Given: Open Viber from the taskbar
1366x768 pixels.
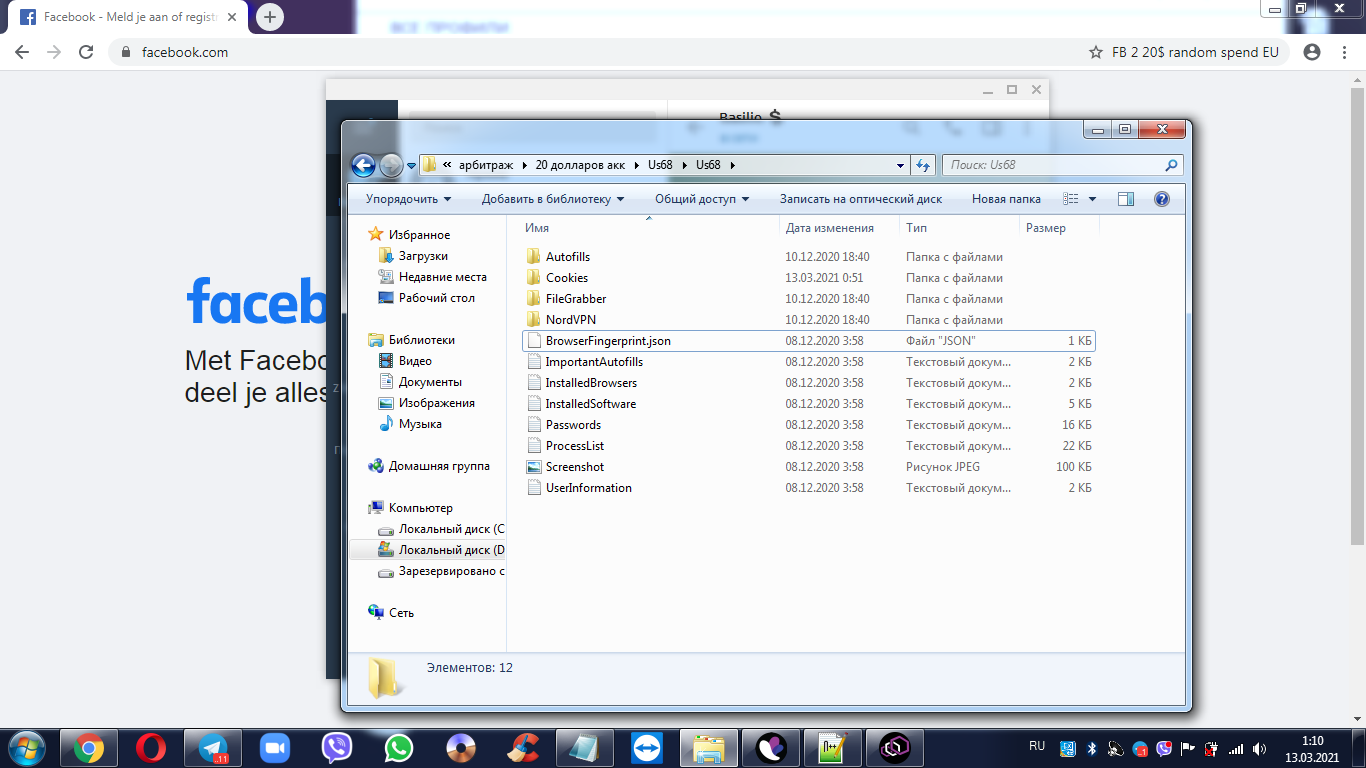Looking at the screenshot, I should [337, 748].
